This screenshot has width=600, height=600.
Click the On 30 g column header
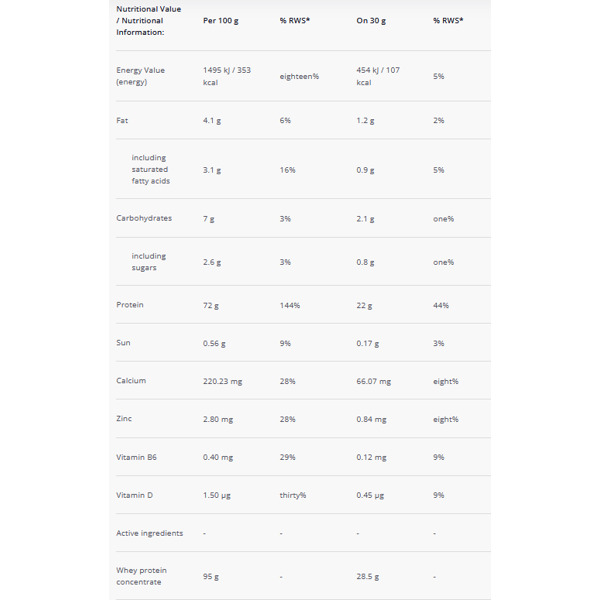[x=376, y=20]
